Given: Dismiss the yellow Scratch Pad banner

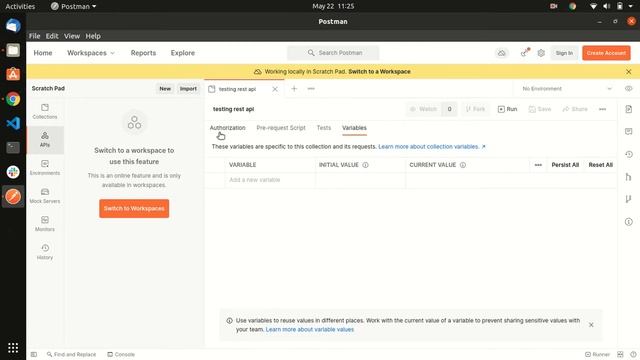Looking at the screenshot, I should 629,71.
